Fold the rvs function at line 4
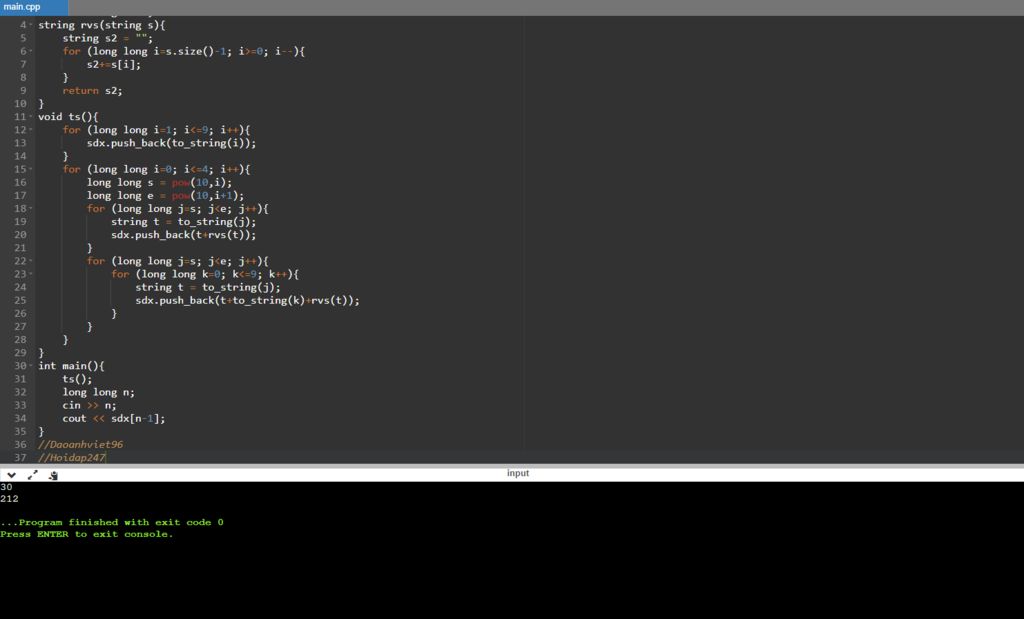This screenshot has width=1024, height=619. (x=31, y=25)
